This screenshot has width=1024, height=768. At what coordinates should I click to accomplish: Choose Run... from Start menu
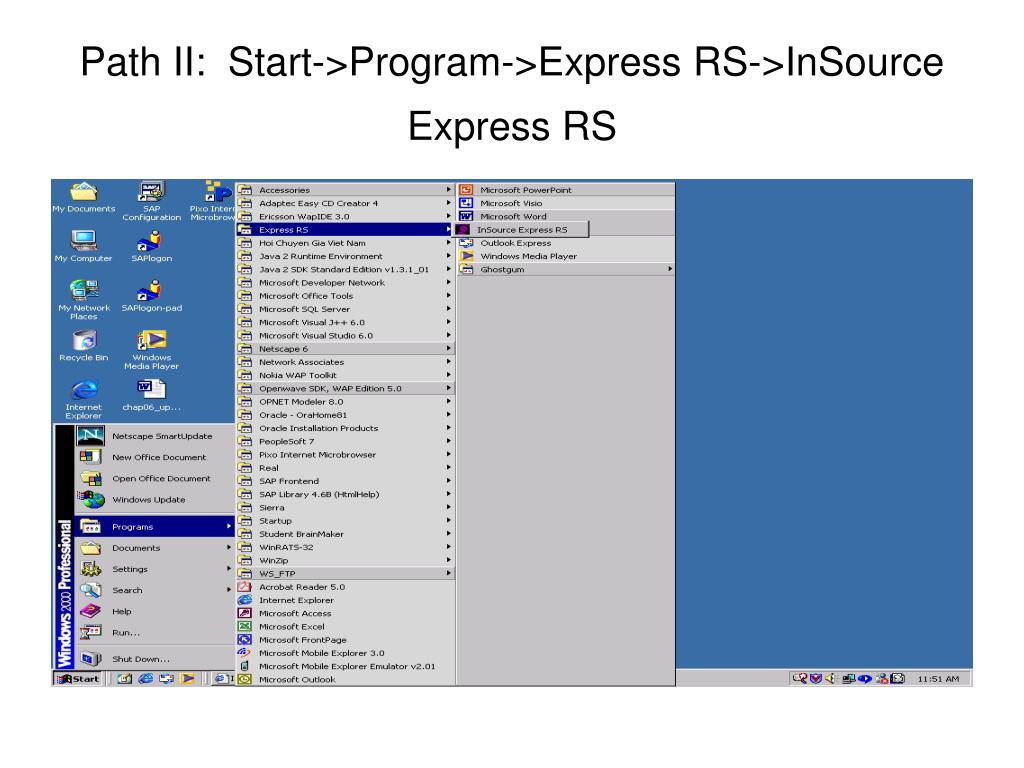pyautogui.click(x=154, y=632)
